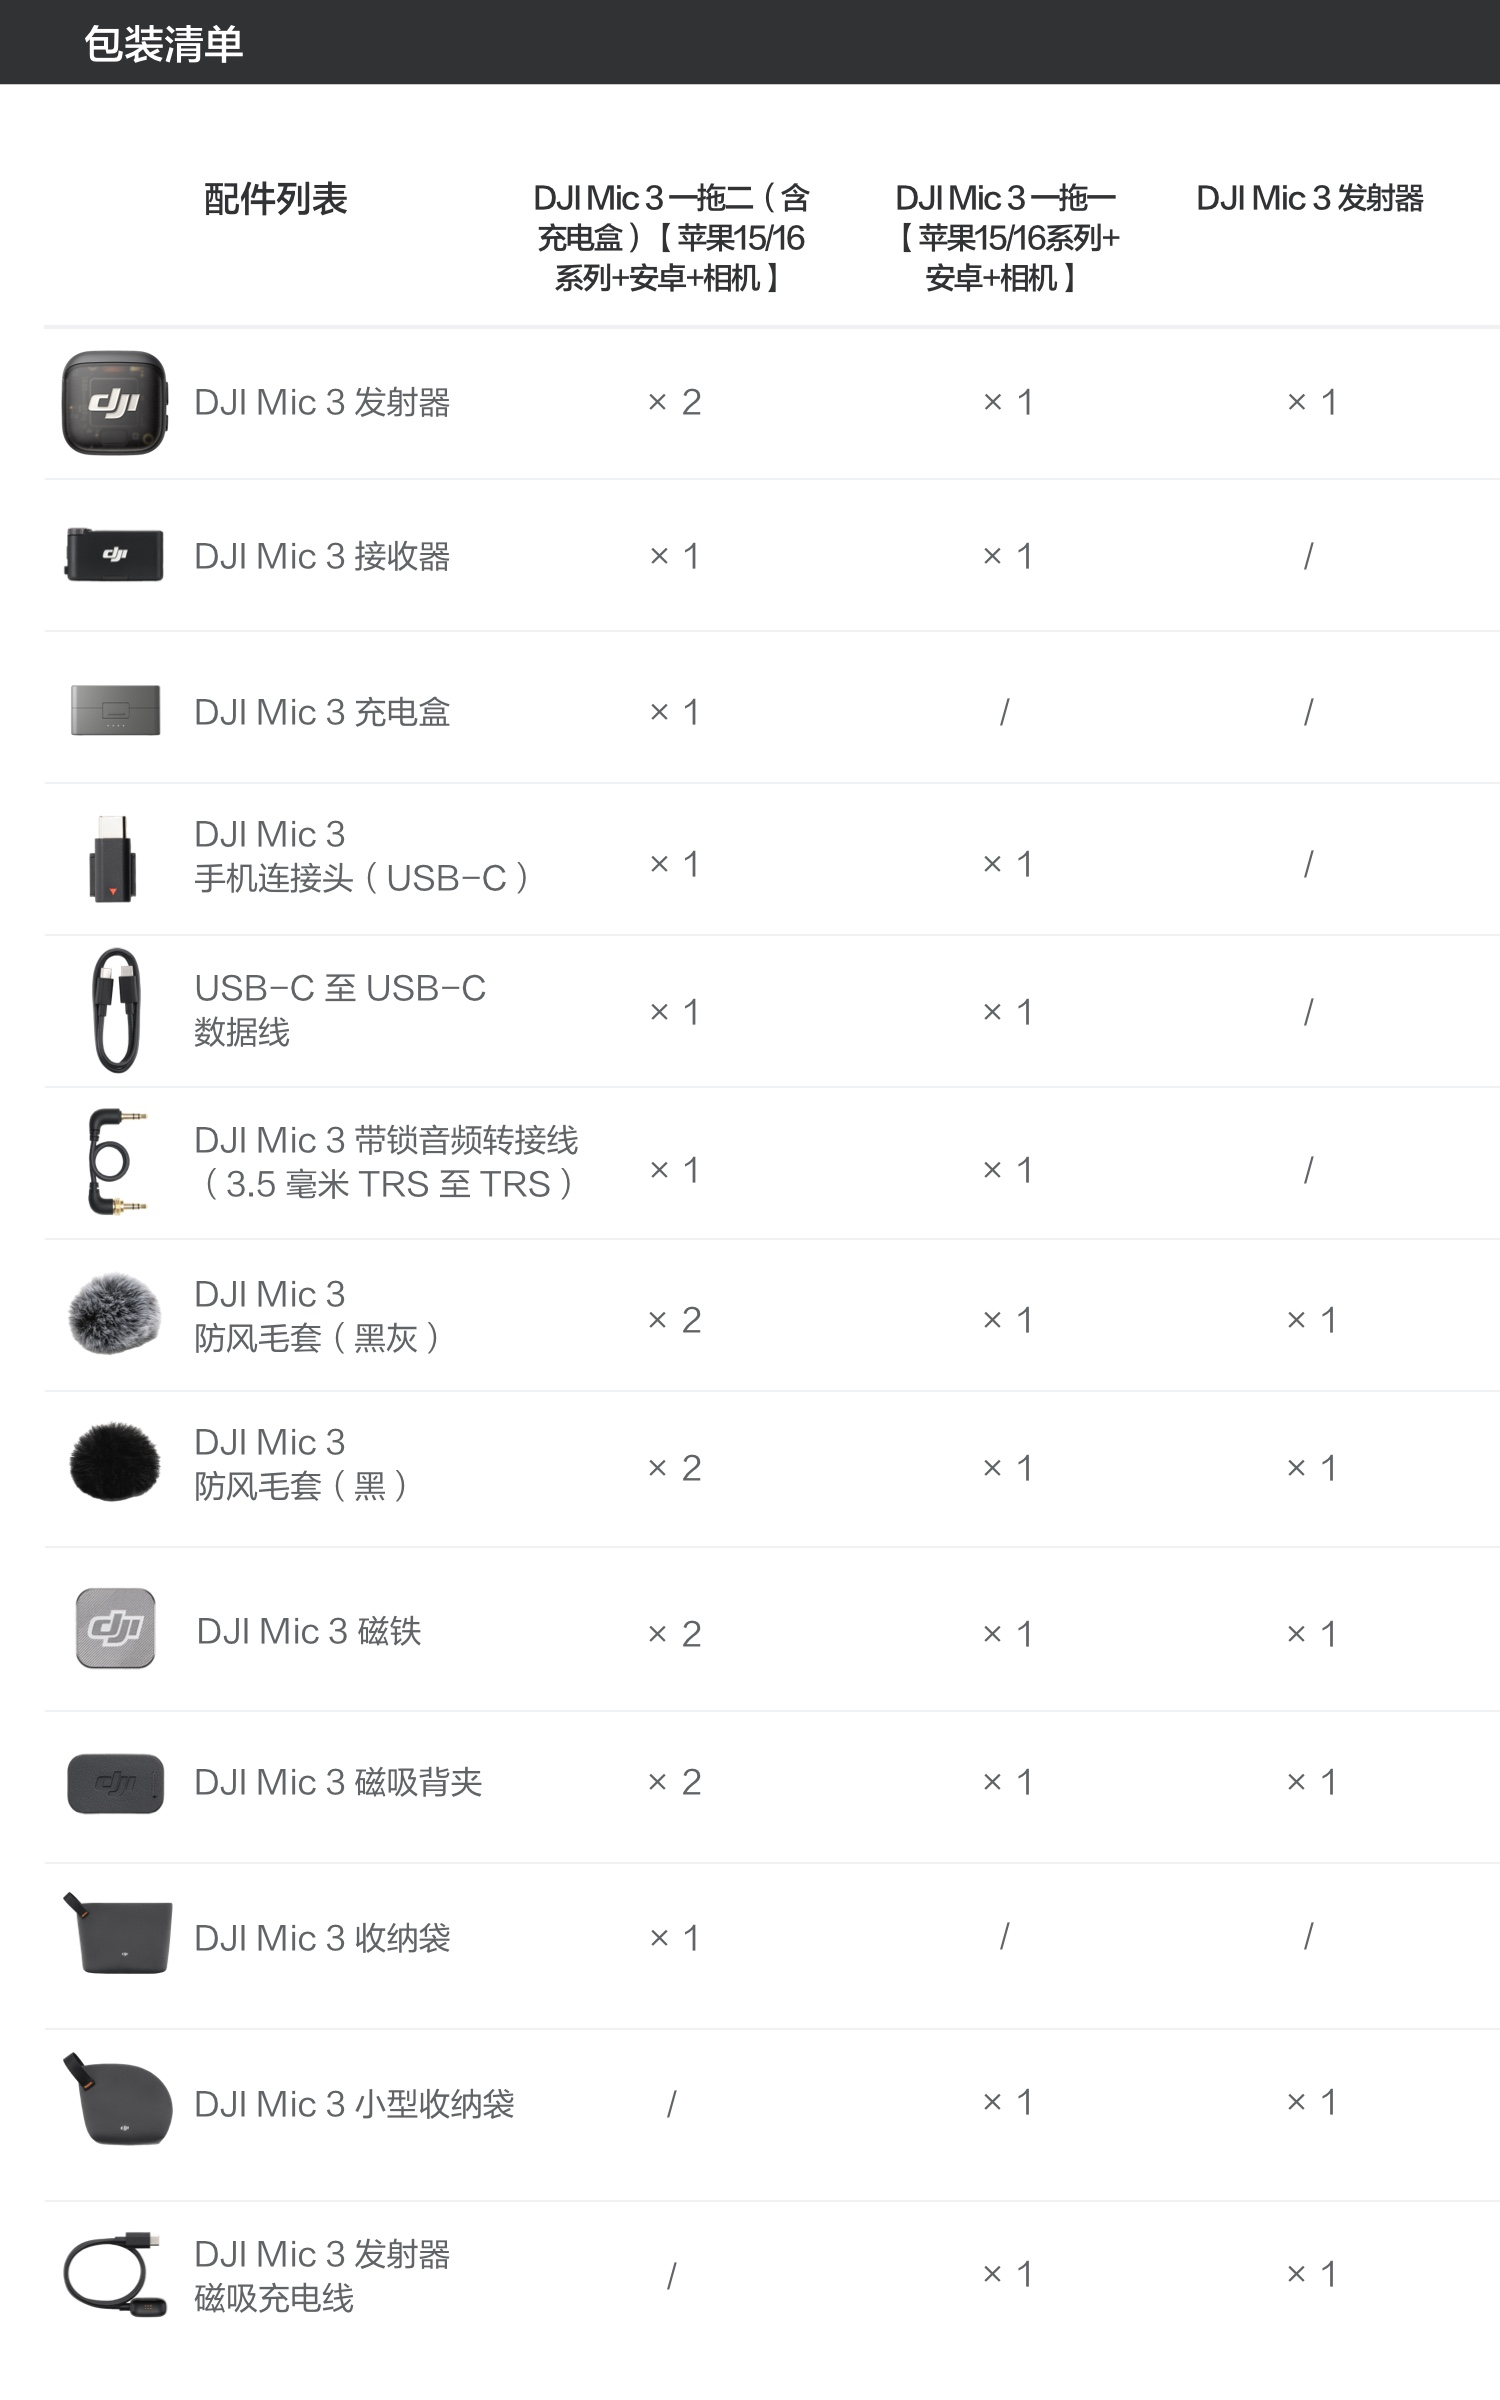Viewport: 1500px width, 2400px height.
Task: Select the charging case product image
Action: click(115, 710)
